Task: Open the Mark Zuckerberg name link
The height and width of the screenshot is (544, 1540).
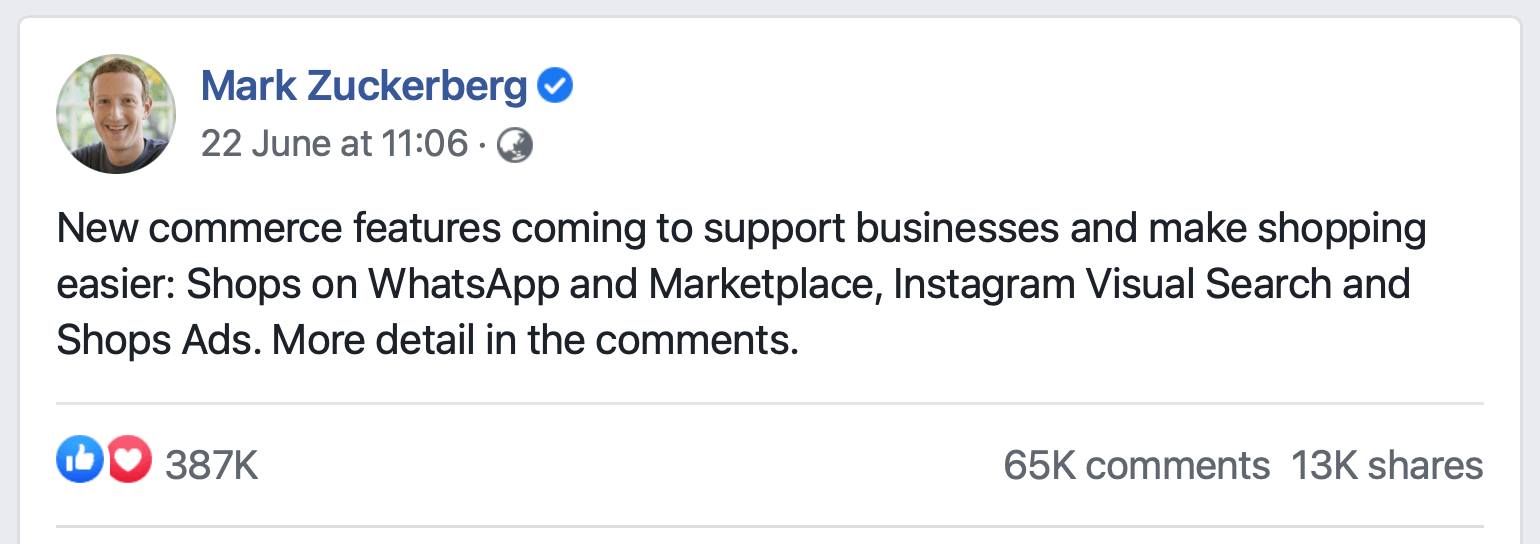Action: [364, 87]
